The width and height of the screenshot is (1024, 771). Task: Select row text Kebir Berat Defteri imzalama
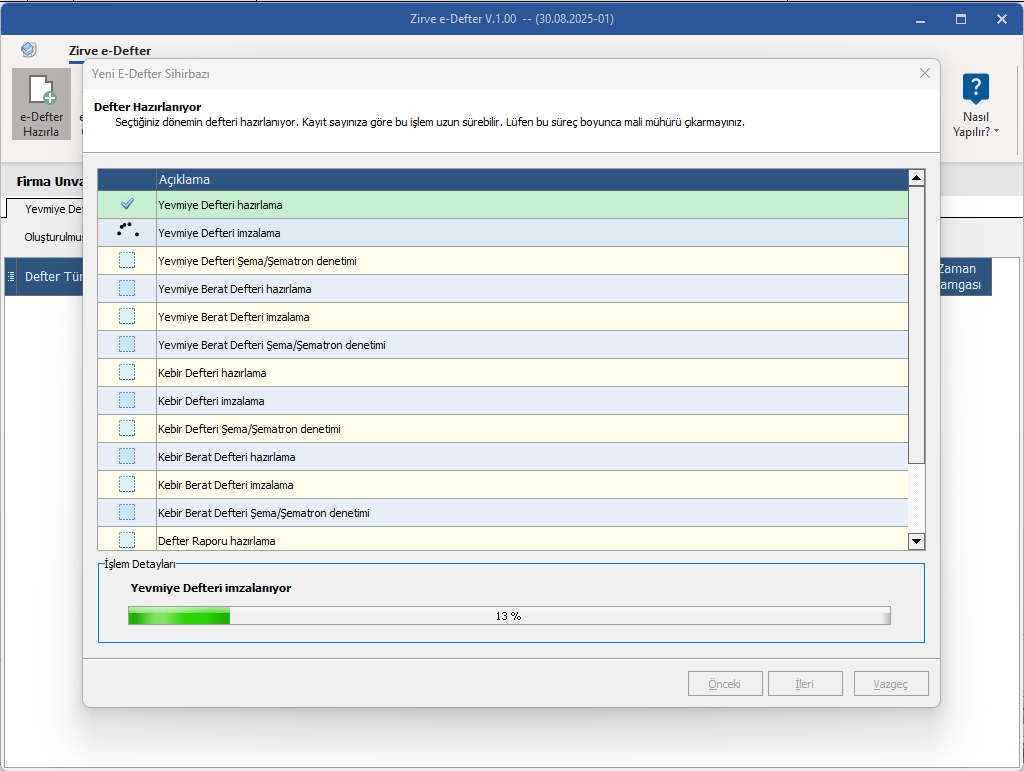pos(225,486)
